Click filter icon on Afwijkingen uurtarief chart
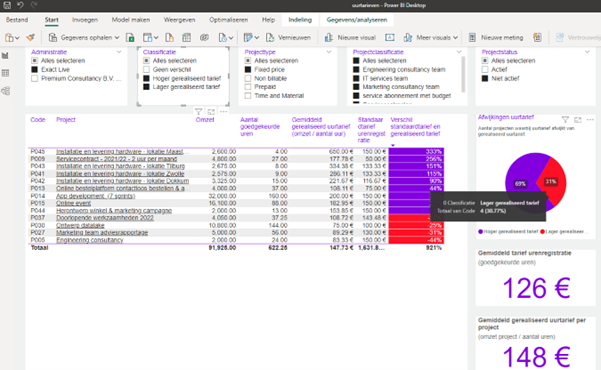Screen dimensions: 601x370 coord(565,120)
